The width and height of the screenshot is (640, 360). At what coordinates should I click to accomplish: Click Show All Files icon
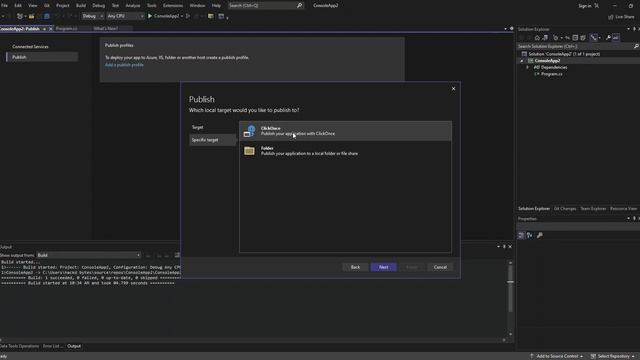(x=583, y=38)
